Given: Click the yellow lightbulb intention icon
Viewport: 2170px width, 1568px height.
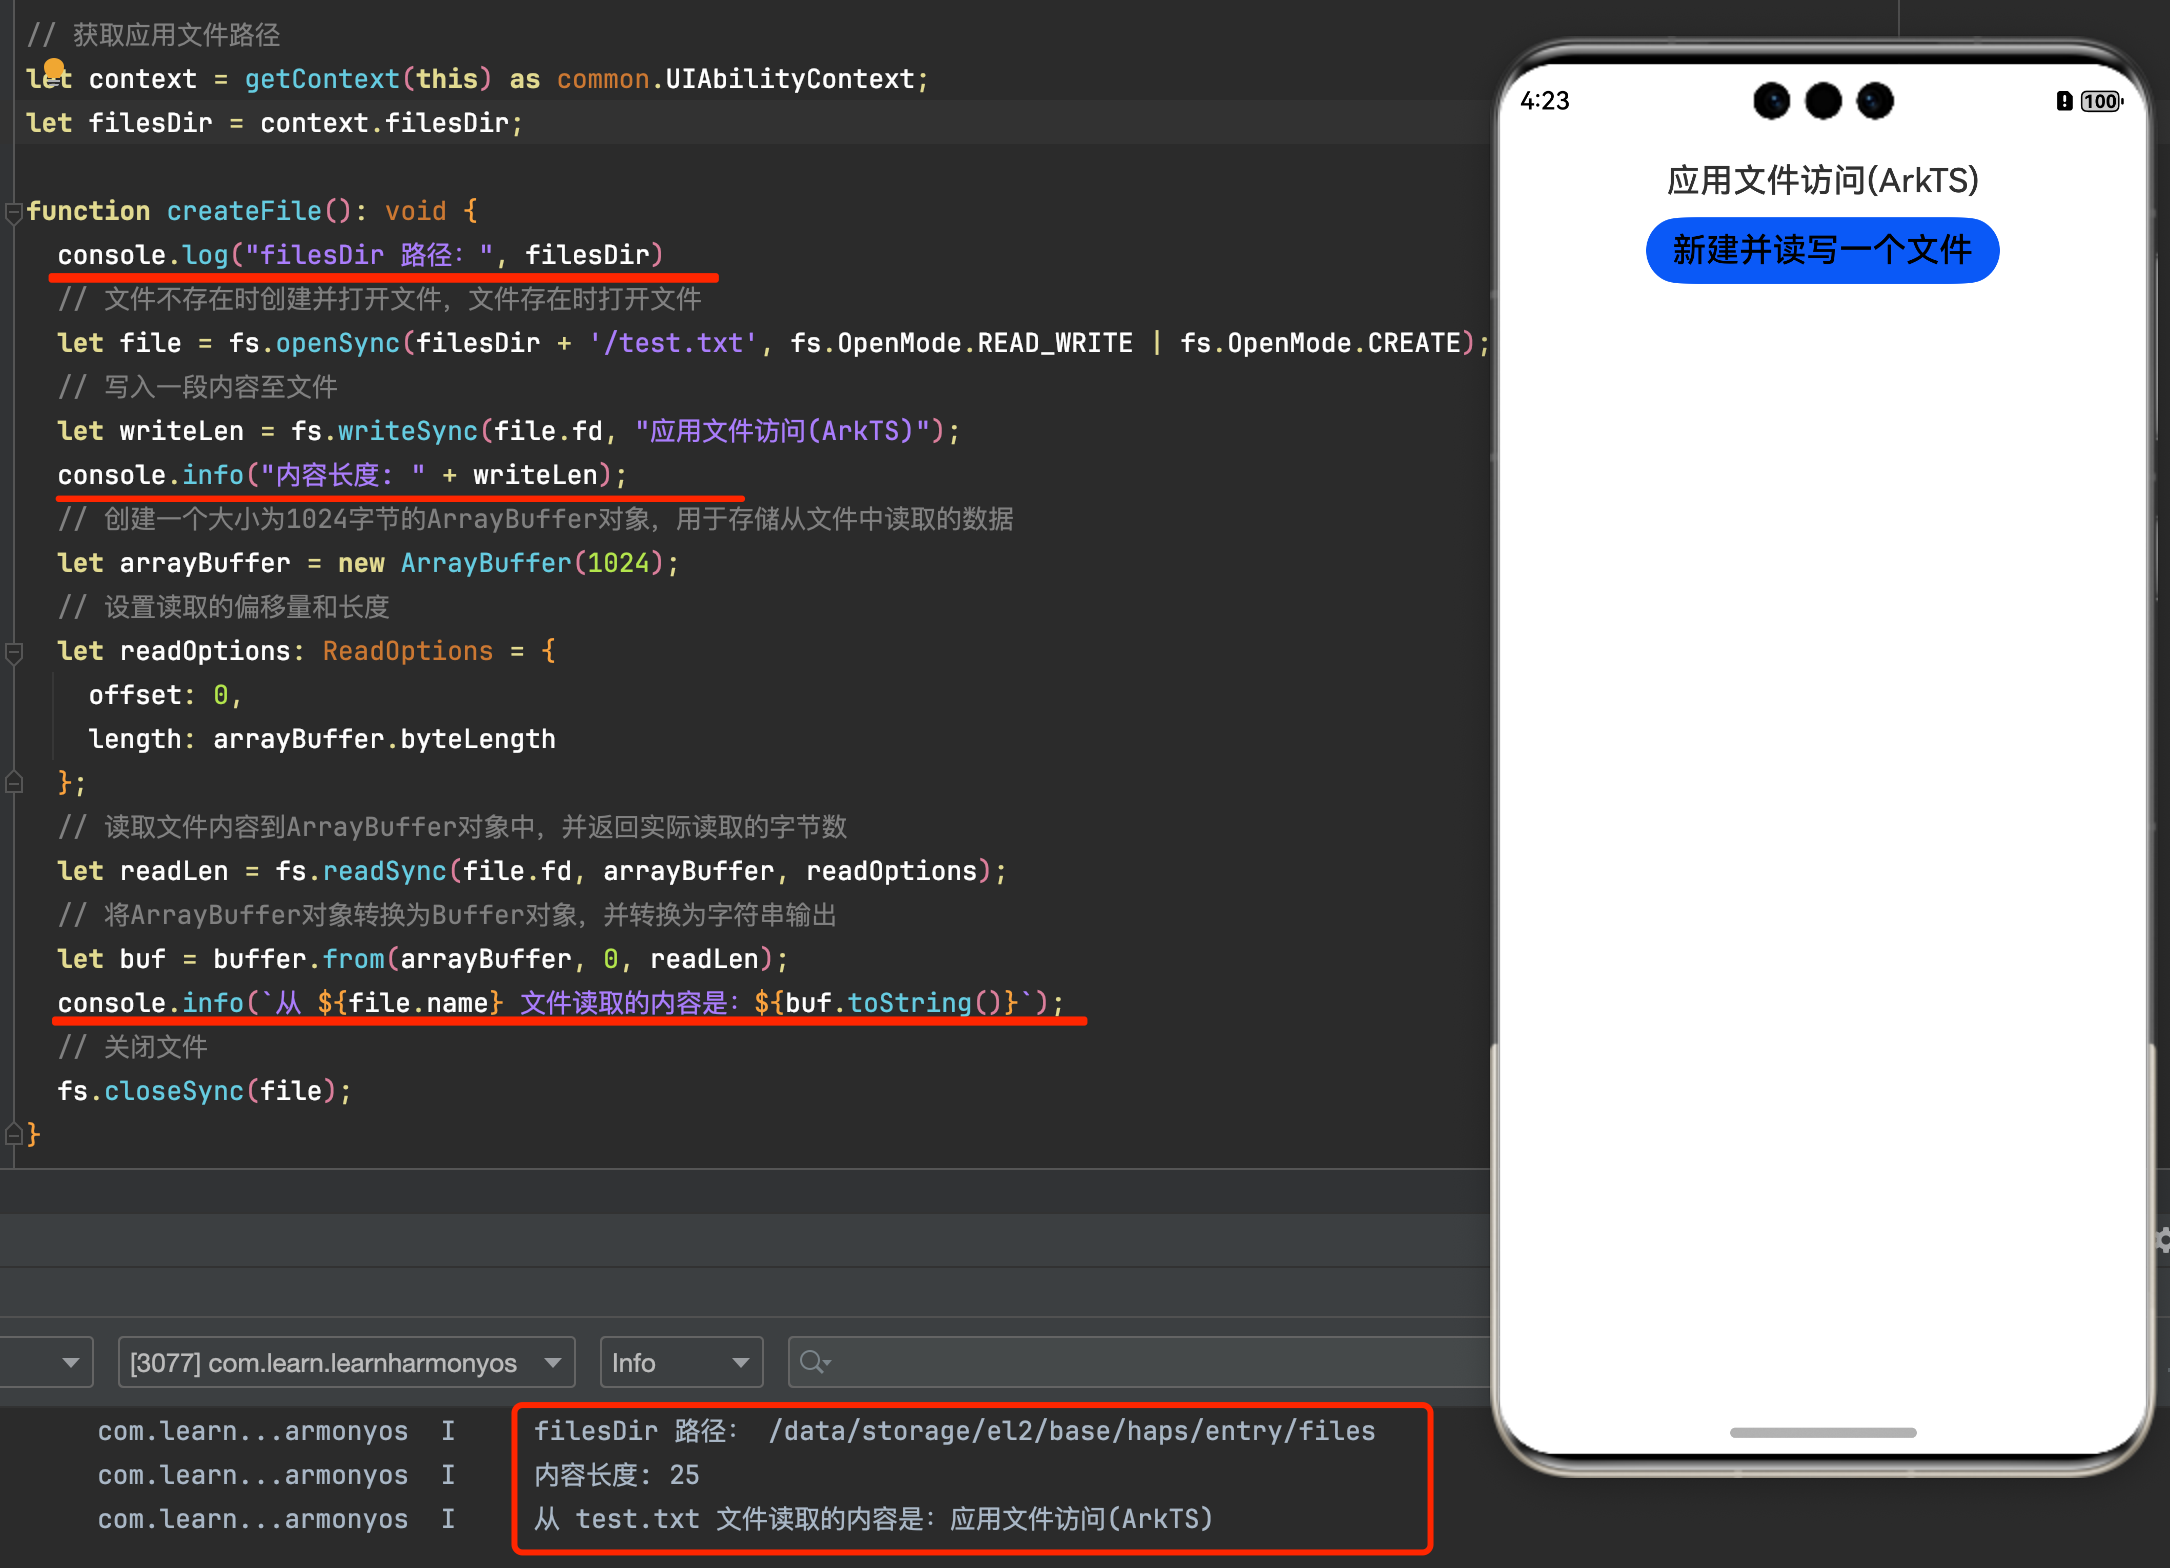Looking at the screenshot, I should pos(54,70).
